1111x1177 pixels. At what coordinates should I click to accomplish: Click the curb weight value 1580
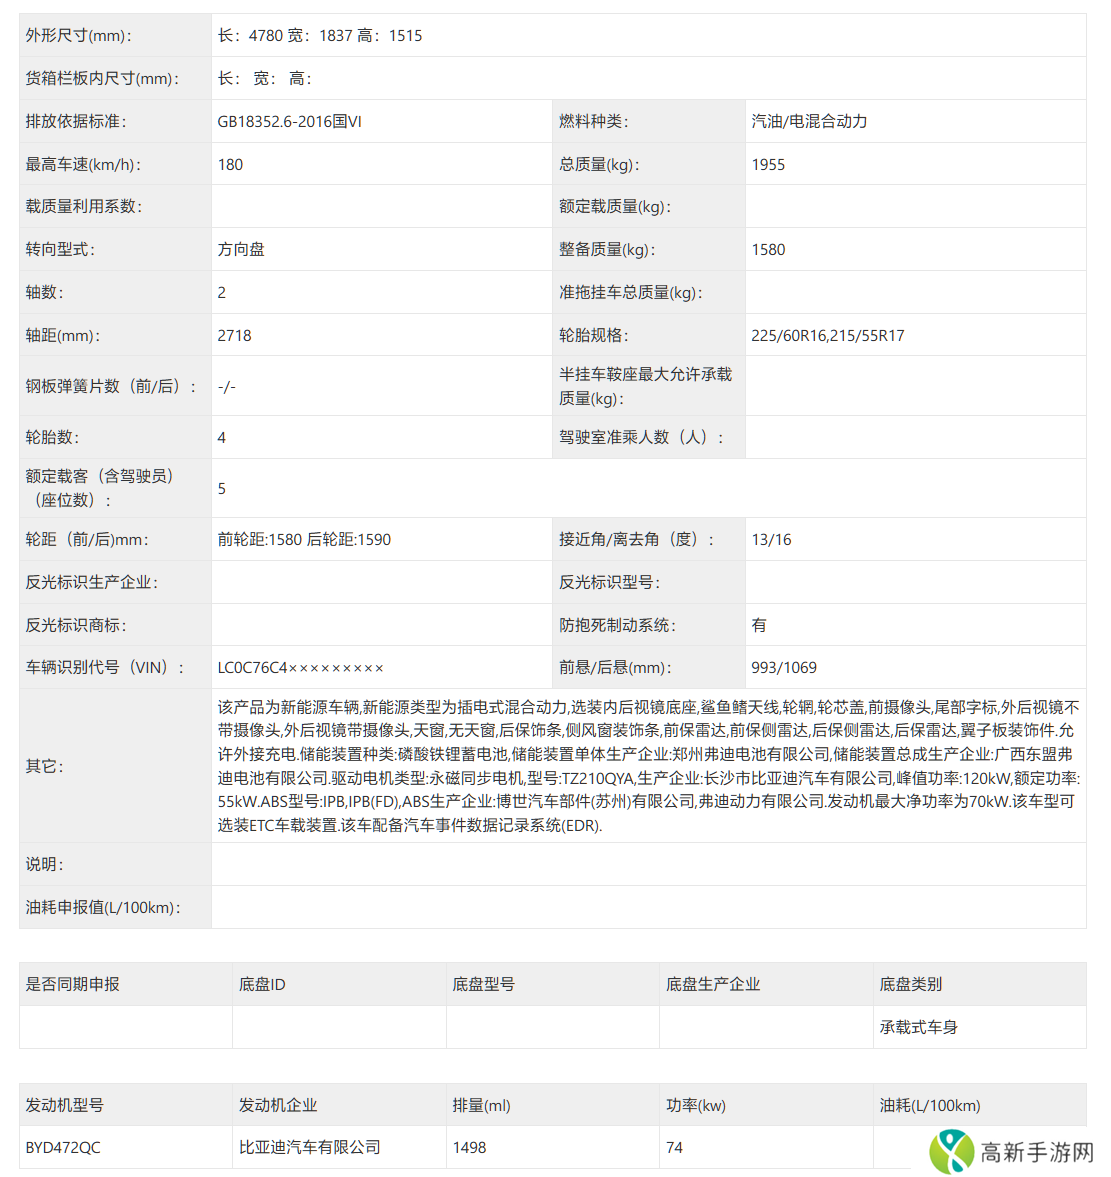click(x=768, y=249)
